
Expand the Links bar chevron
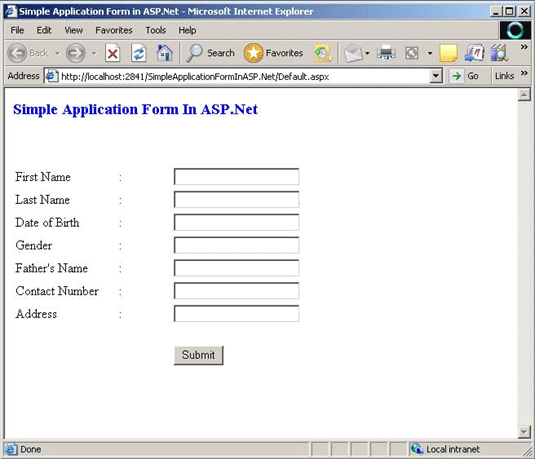click(x=524, y=73)
